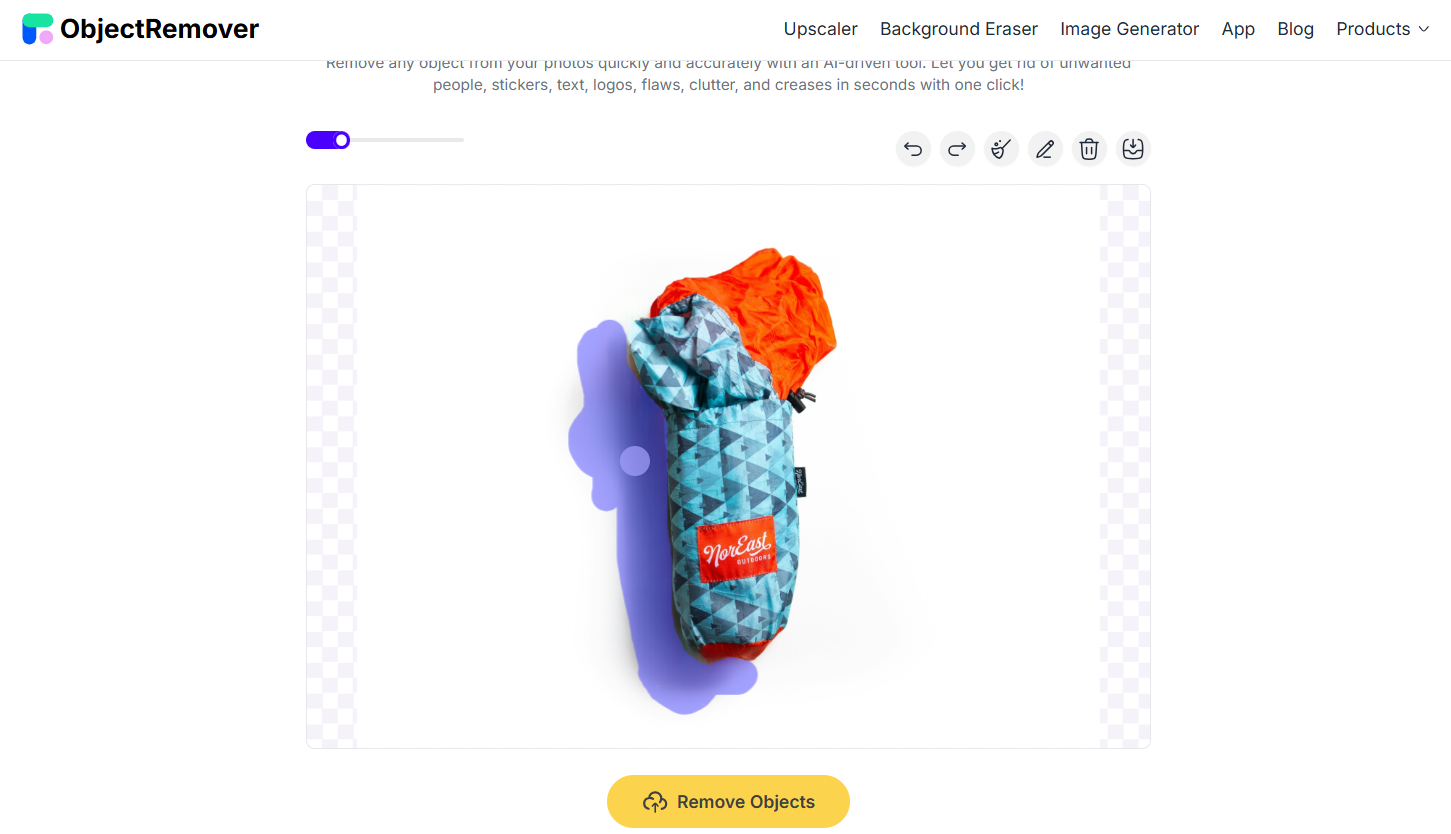Go to Background Eraser
This screenshot has height=834, width=1451.
click(959, 29)
